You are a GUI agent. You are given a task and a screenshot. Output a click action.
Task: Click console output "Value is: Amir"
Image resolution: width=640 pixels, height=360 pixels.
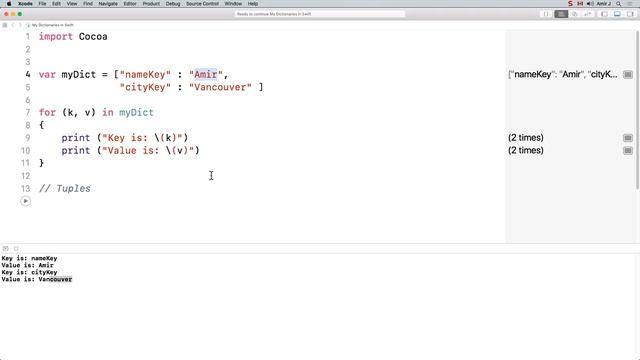pos(27,265)
